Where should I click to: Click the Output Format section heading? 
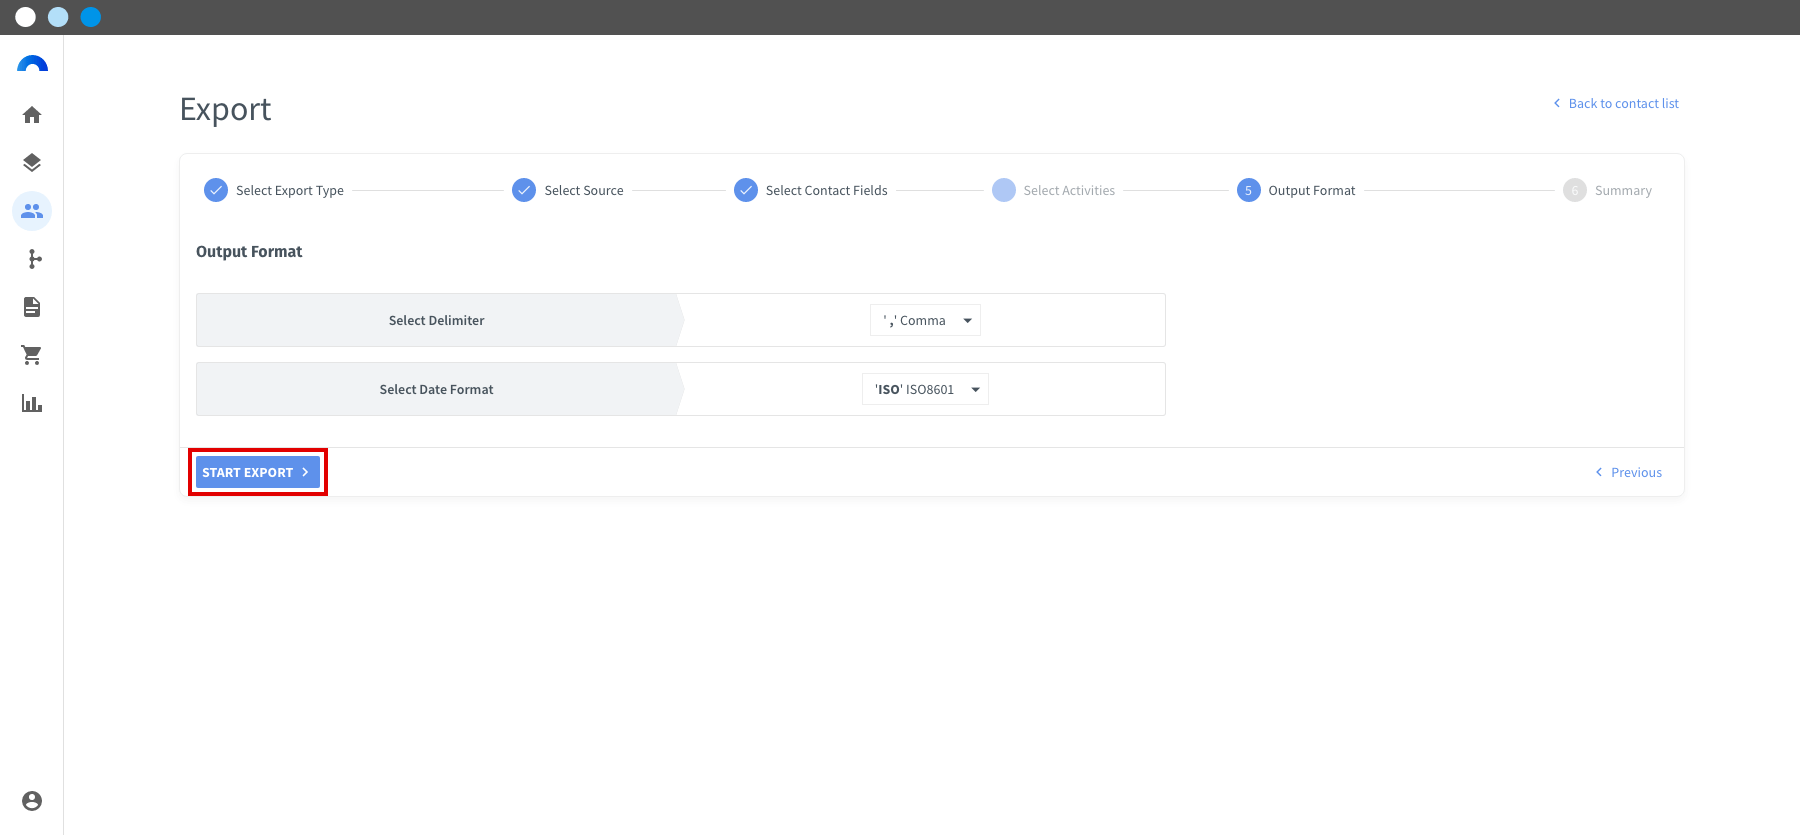(x=249, y=251)
